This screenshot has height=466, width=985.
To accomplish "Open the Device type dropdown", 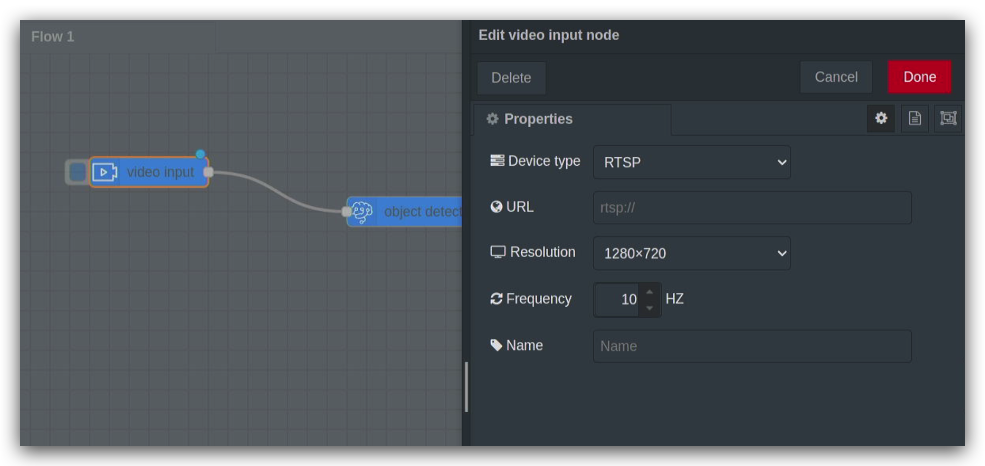I will coord(692,162).
